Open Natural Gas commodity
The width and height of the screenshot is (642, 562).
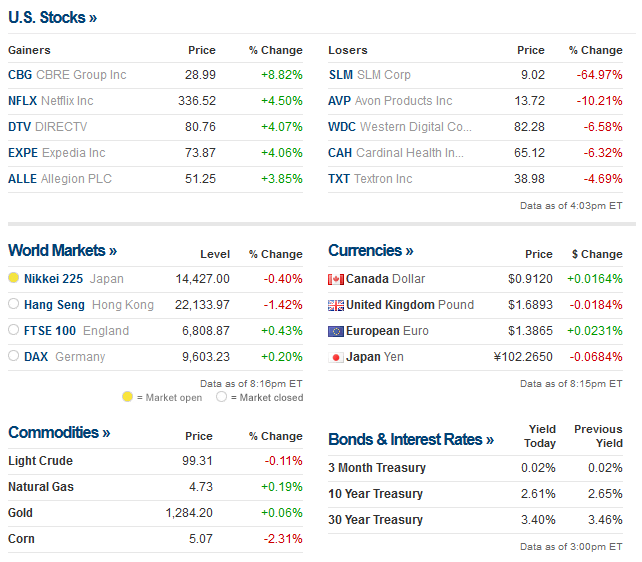(41, 487)
